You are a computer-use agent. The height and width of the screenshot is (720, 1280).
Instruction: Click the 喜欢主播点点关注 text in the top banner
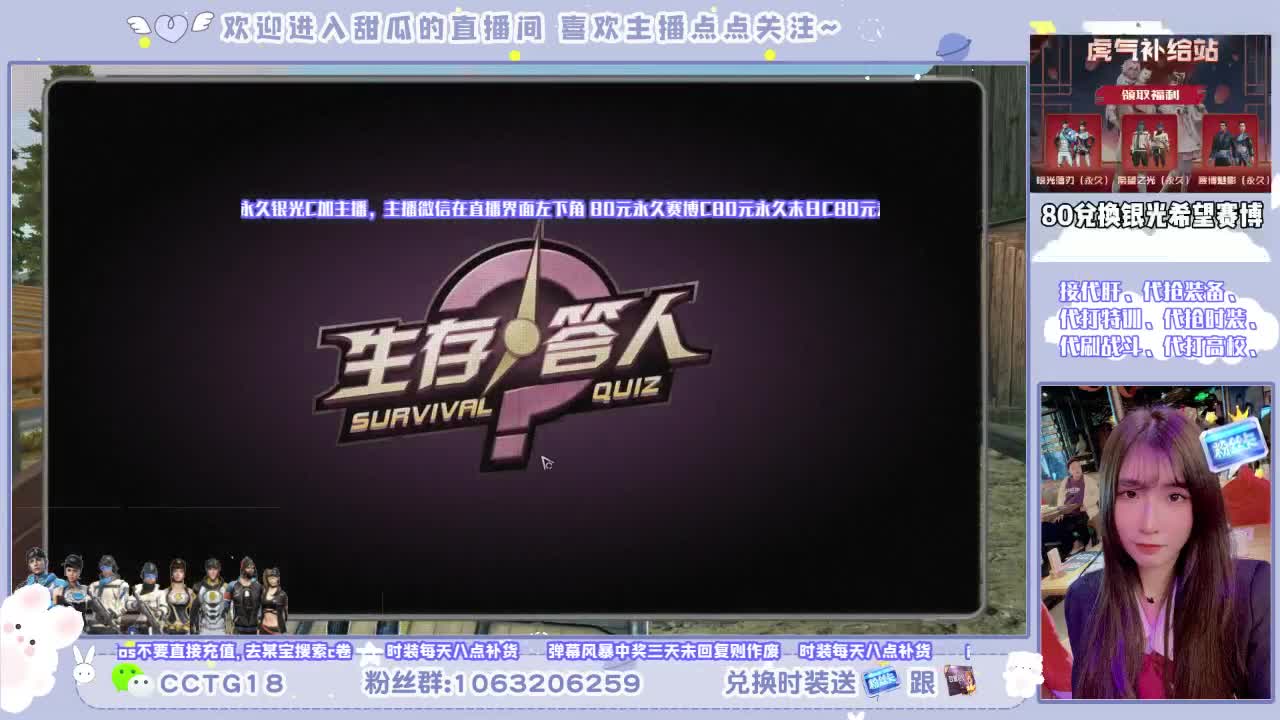click(700, 28)
